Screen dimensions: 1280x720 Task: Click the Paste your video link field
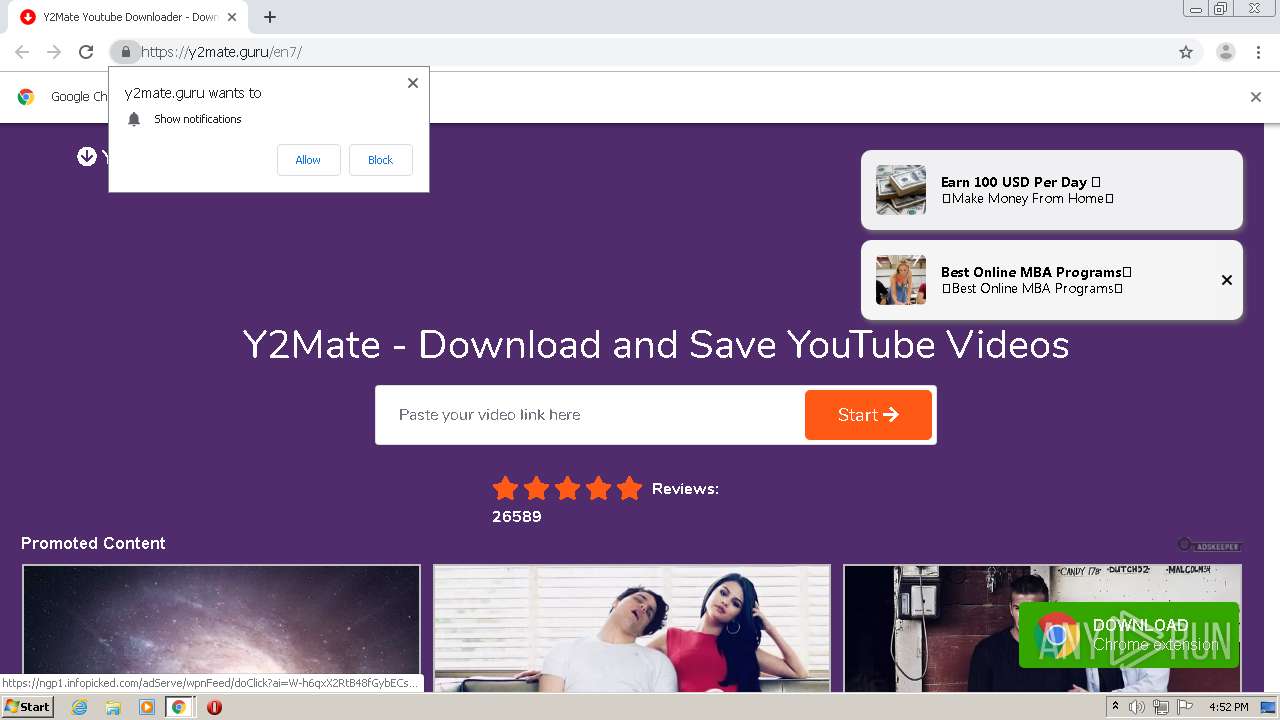(x=590, y=415)
